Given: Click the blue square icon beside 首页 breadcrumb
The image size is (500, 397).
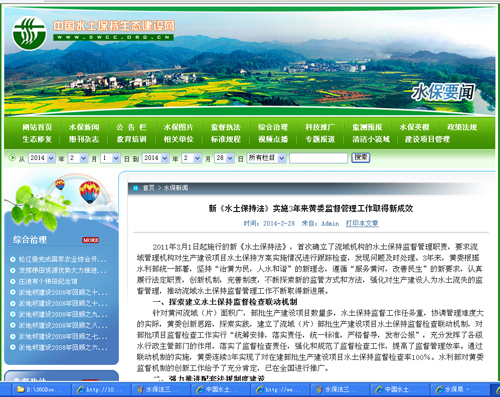Looking at the screenshot, I should [x=136, y=188].
